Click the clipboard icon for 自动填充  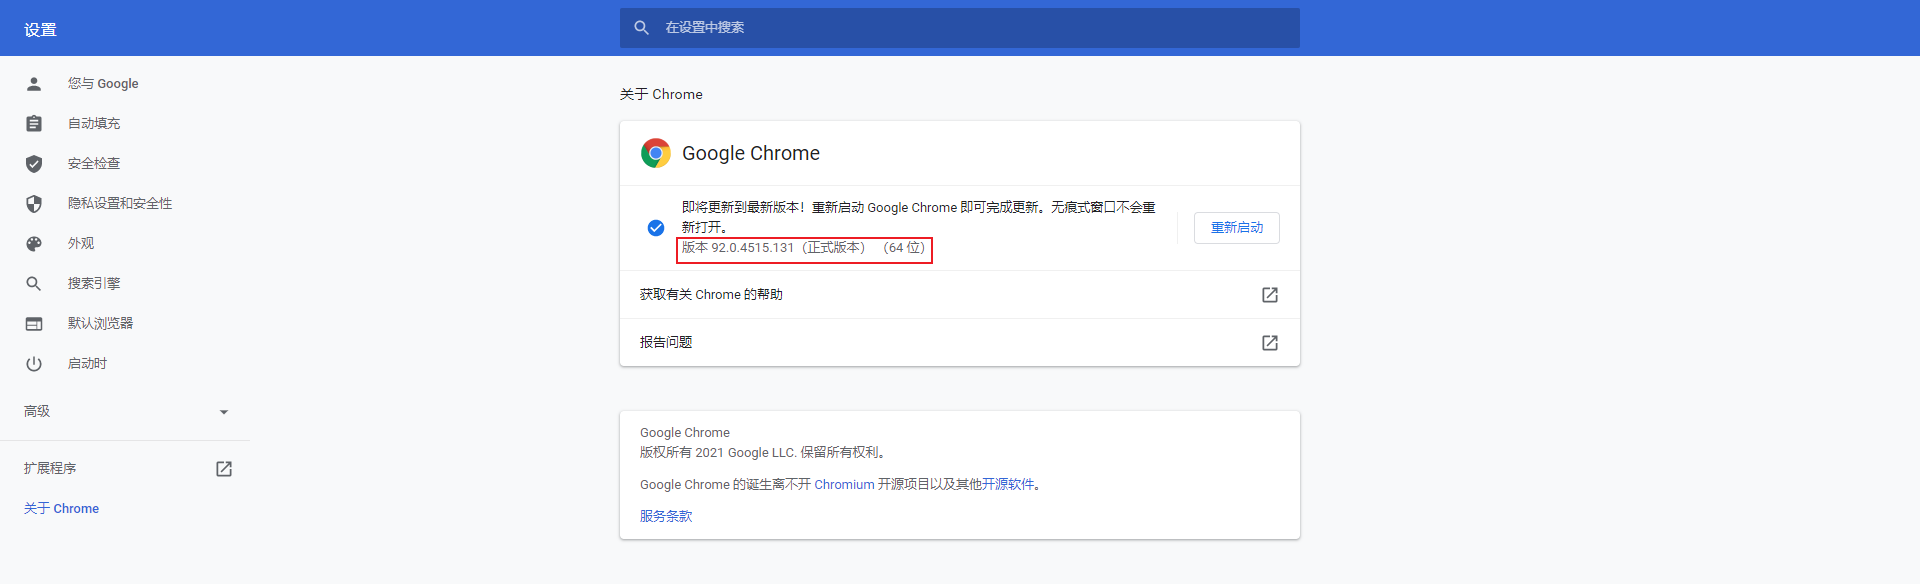point(34,124)
